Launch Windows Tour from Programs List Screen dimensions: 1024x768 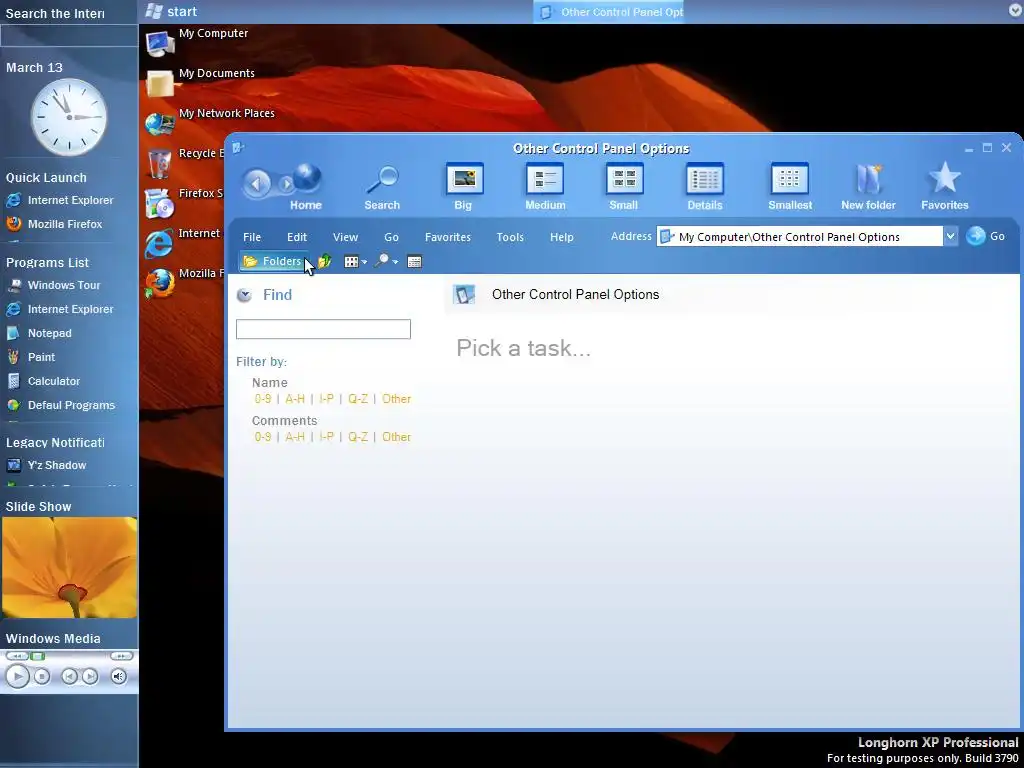pyautogui.click(x=54, y=285)
